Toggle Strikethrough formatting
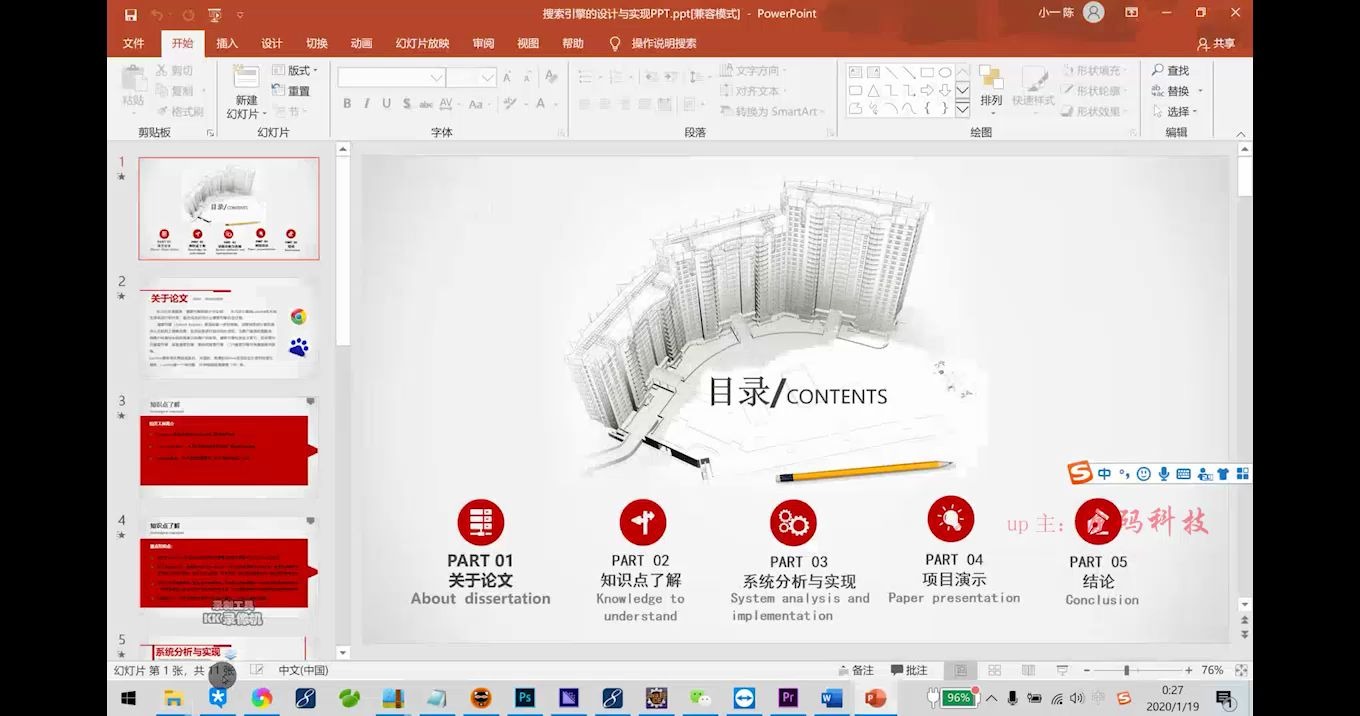 425,103
